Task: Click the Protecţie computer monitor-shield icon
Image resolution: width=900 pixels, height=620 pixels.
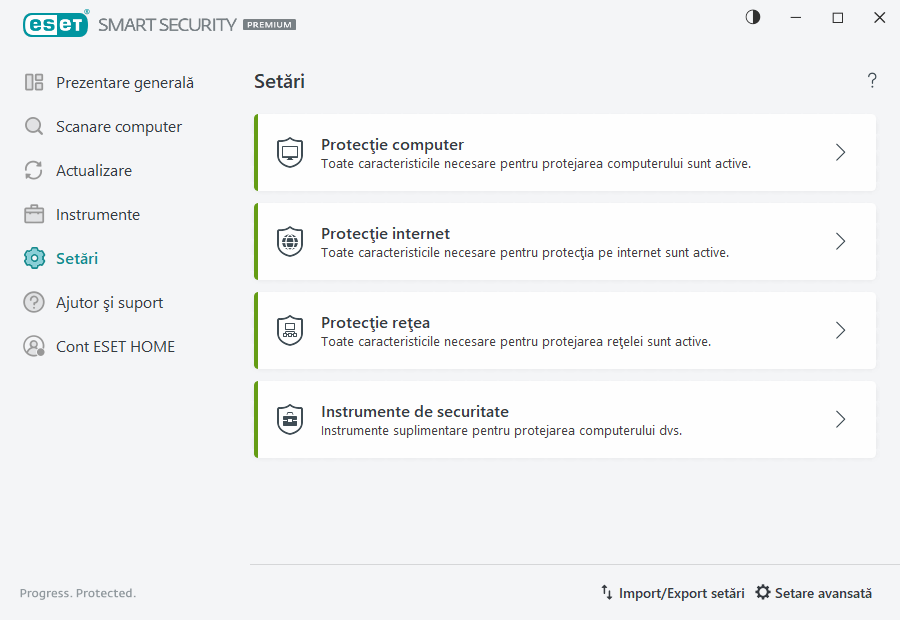Action: [290, 152]
